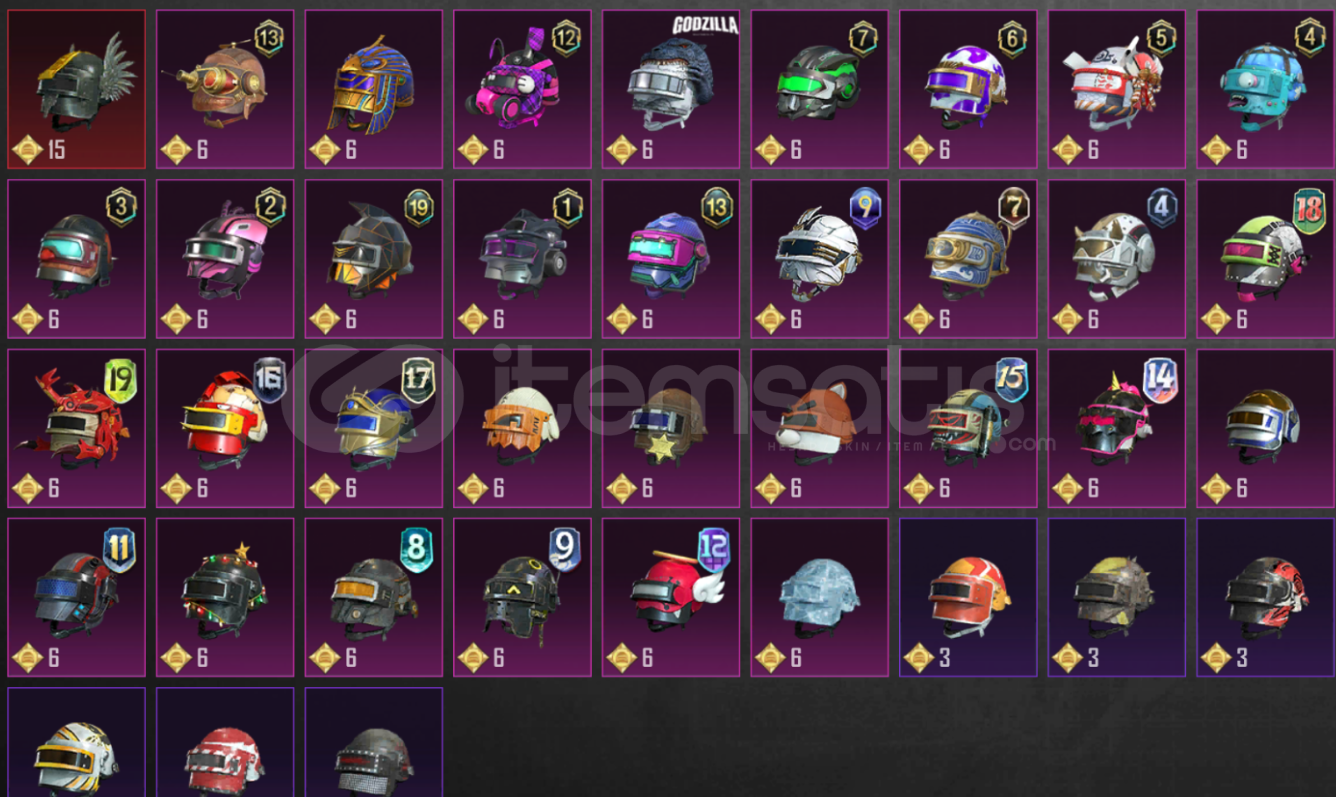The width and height of the screenshot is (1336, 797).
Task: Pick the red helmet with angel wing
Action: pyautogui.click(x=671, y=597)
